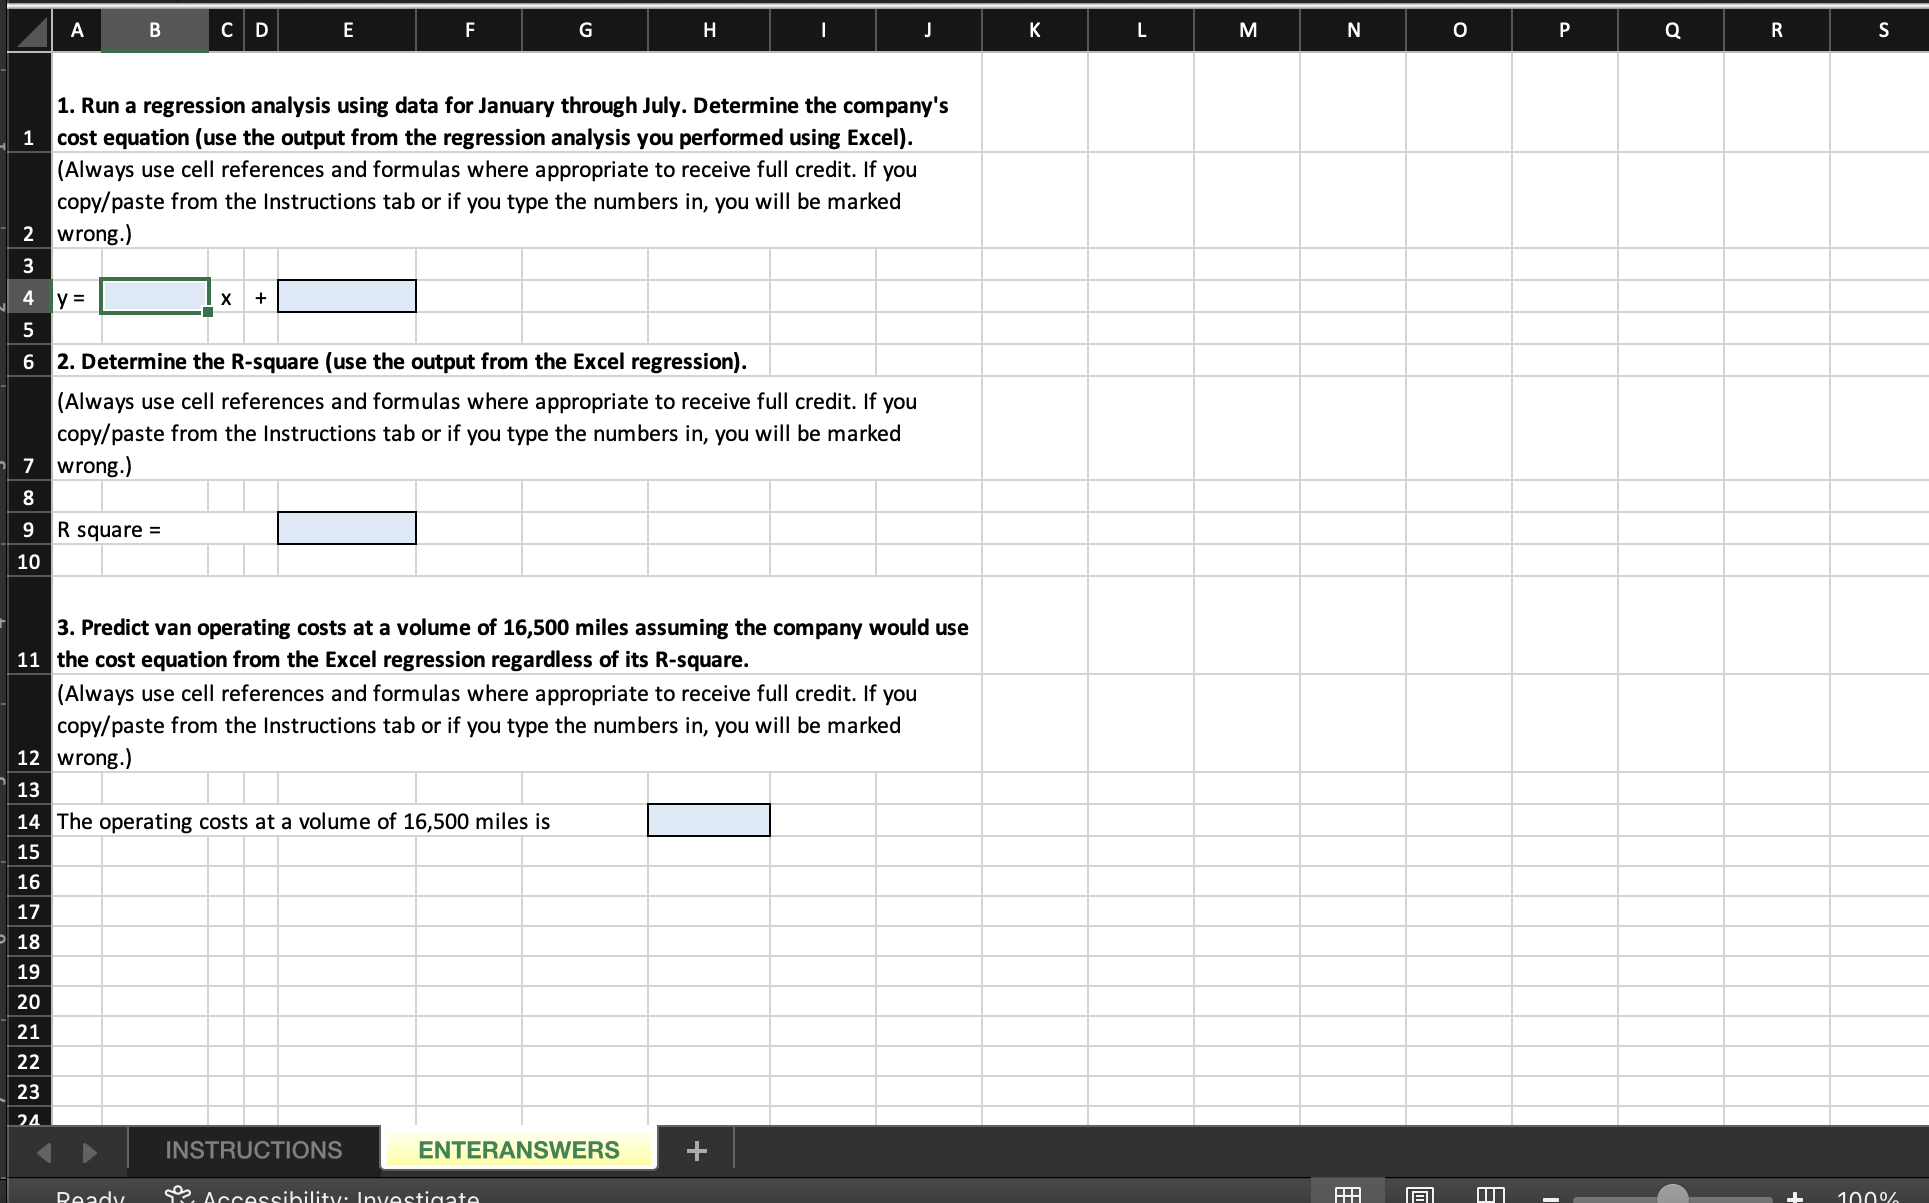Select row 20 header
The width and height of the screenshot is (1929, 1203).
(28, 1001)
